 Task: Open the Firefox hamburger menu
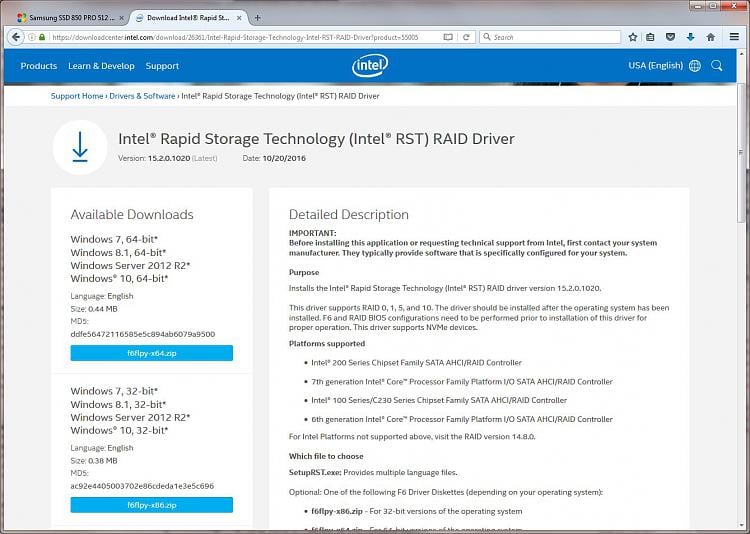pyautogui.click(x=734, y=37)
